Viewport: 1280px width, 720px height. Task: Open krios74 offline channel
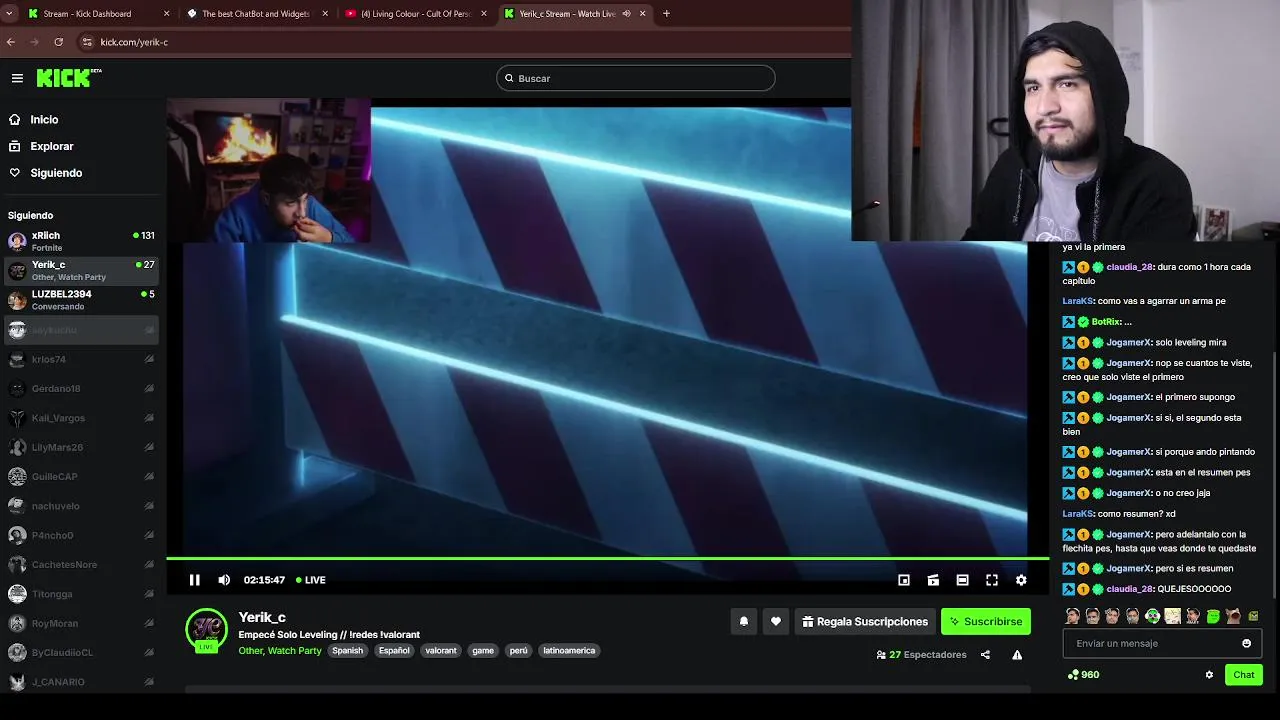(x=82, y=359)
